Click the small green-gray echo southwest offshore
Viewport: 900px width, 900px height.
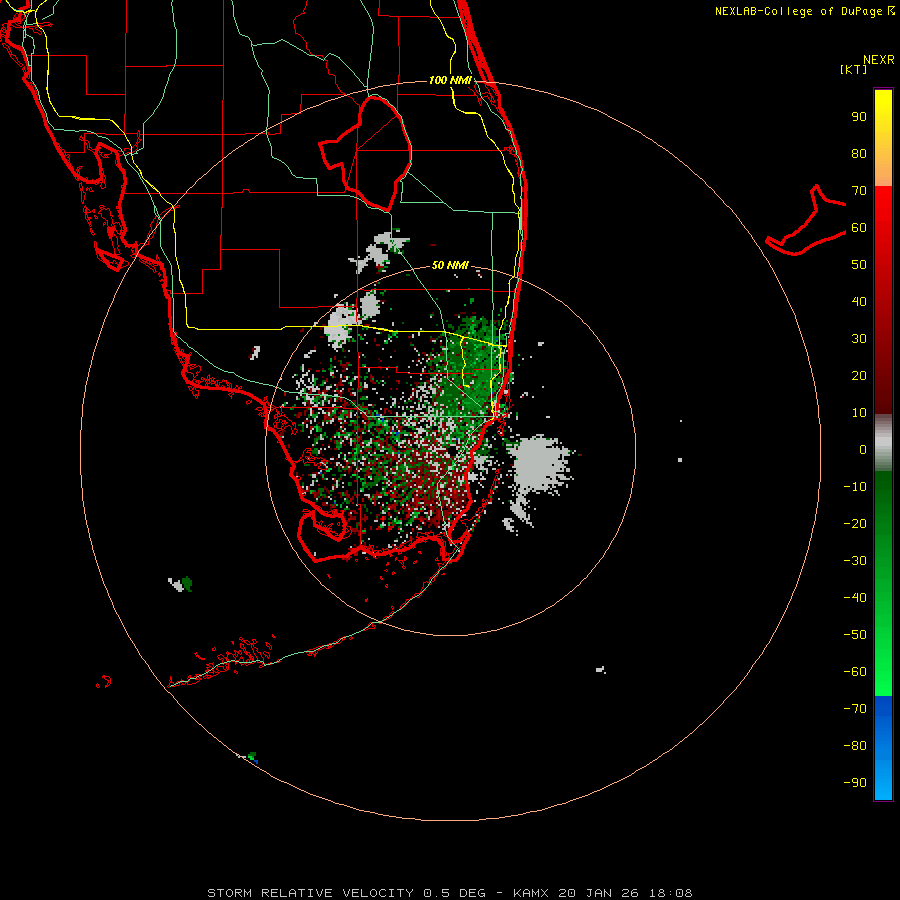(181, 584)
